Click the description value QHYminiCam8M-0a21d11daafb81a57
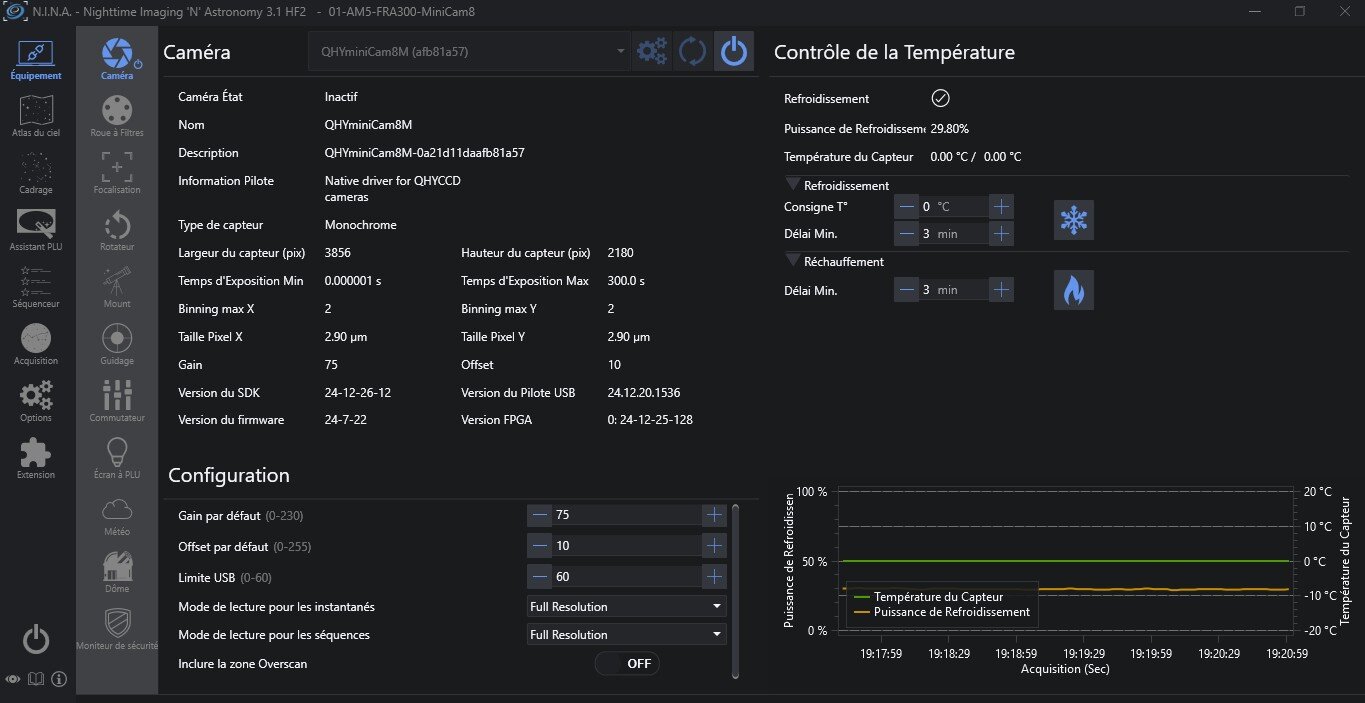The width and height of the screenshot is (1365, 703). point(425,153)
